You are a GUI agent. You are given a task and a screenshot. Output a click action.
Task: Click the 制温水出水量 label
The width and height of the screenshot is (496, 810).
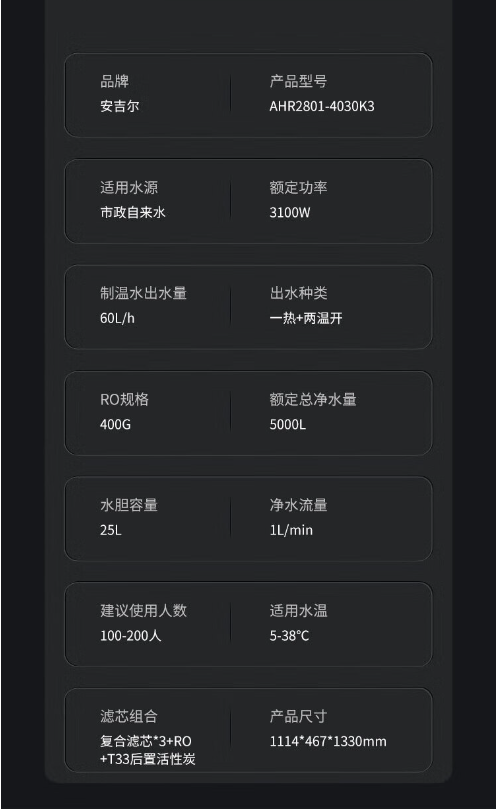pyautogui.click(x=144, y=293)
